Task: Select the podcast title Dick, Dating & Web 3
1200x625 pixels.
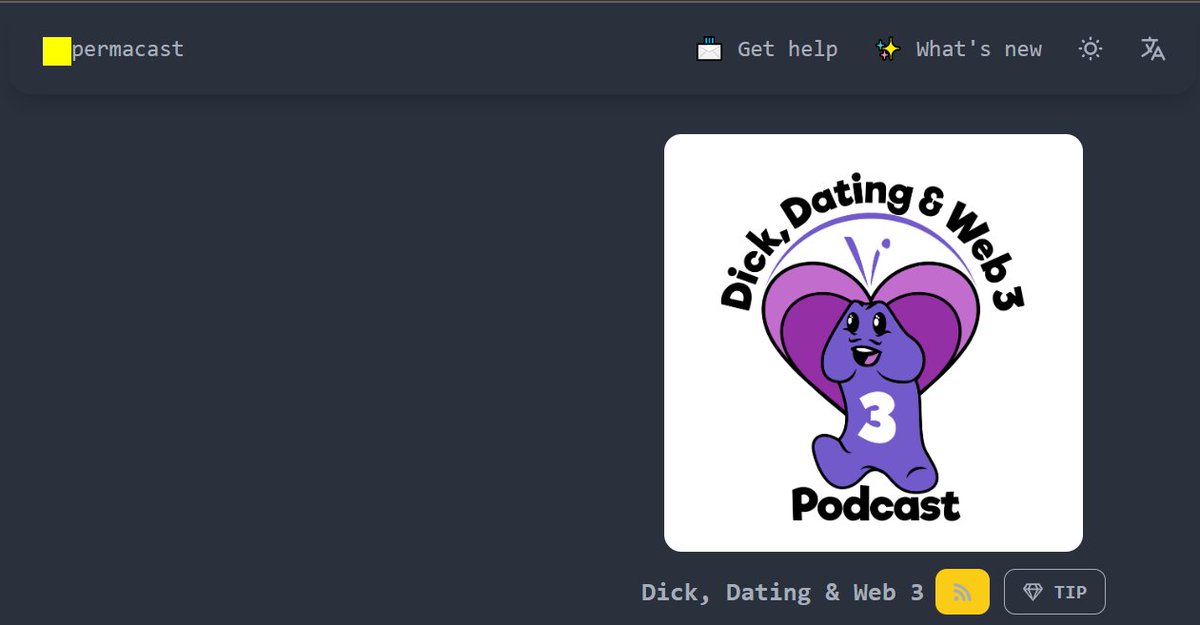Action: (x=782, y=592)
